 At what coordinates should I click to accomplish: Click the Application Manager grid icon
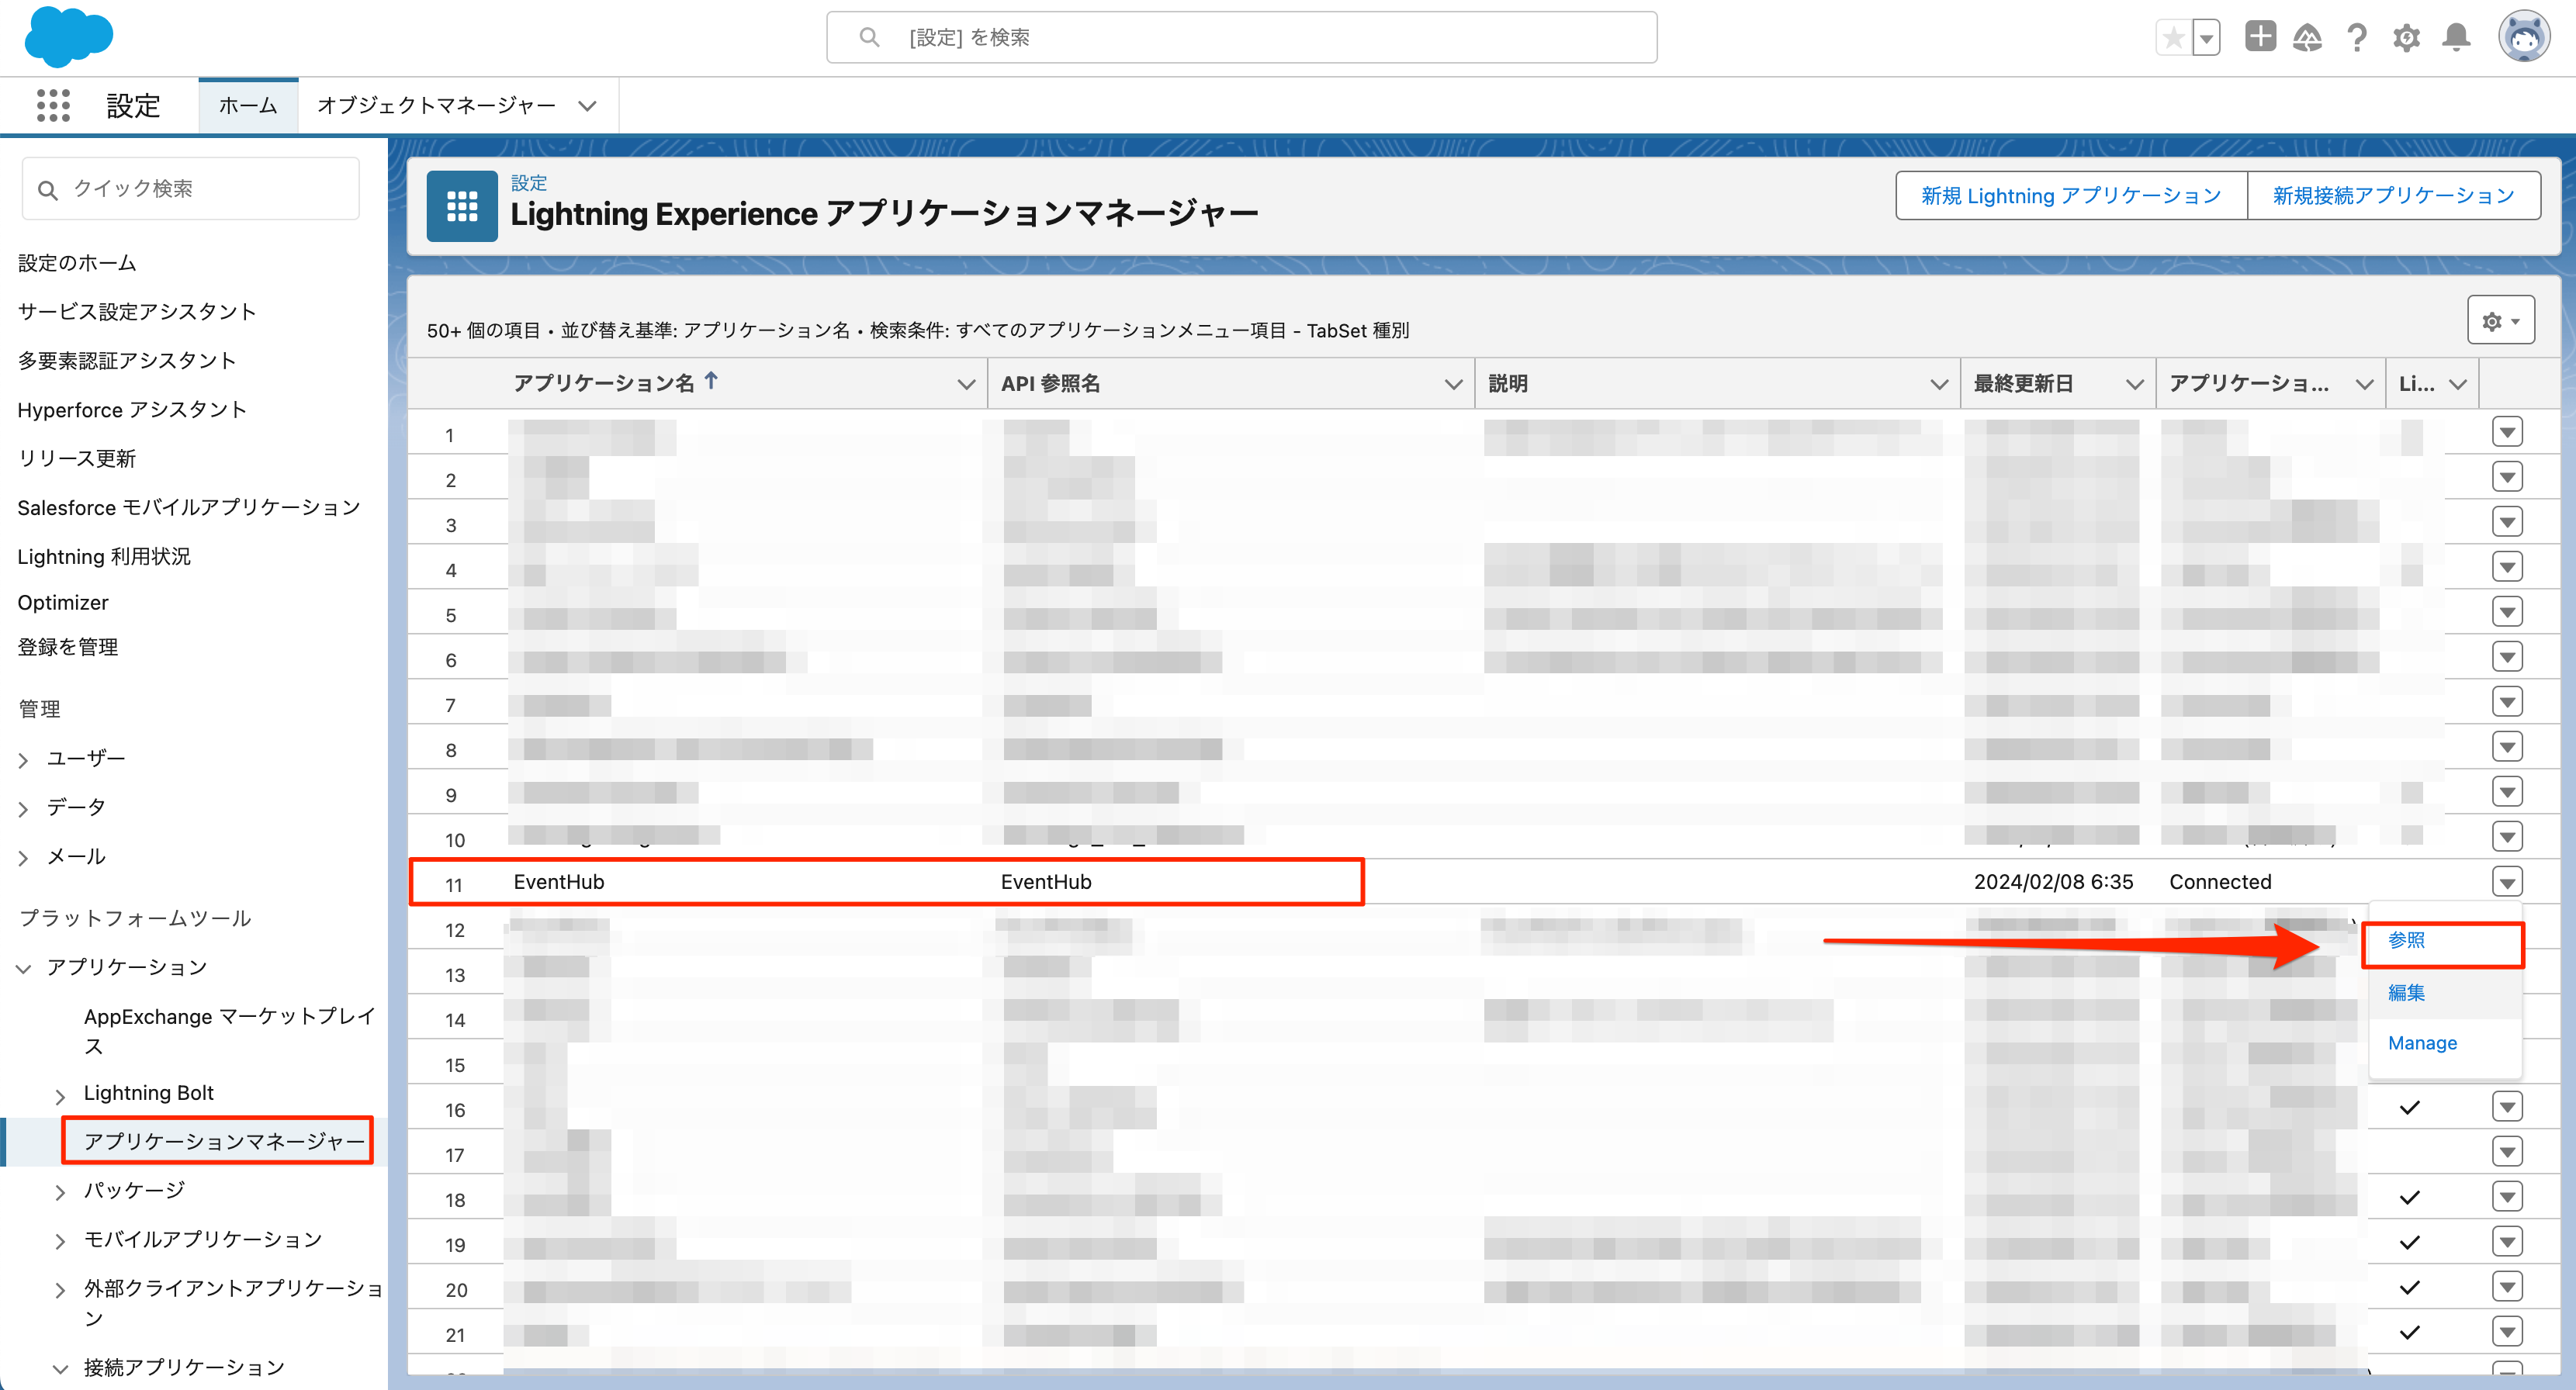coord(461,206)
